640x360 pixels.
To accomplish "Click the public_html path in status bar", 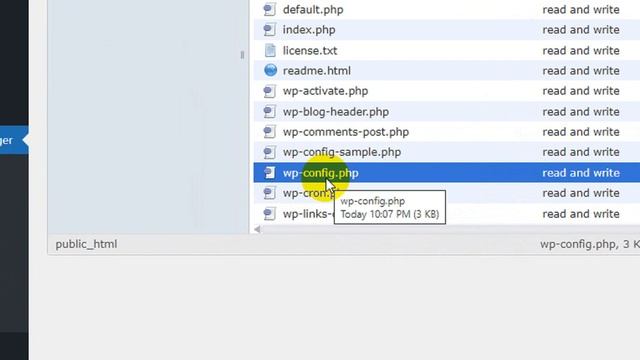I will click(86, 244).
